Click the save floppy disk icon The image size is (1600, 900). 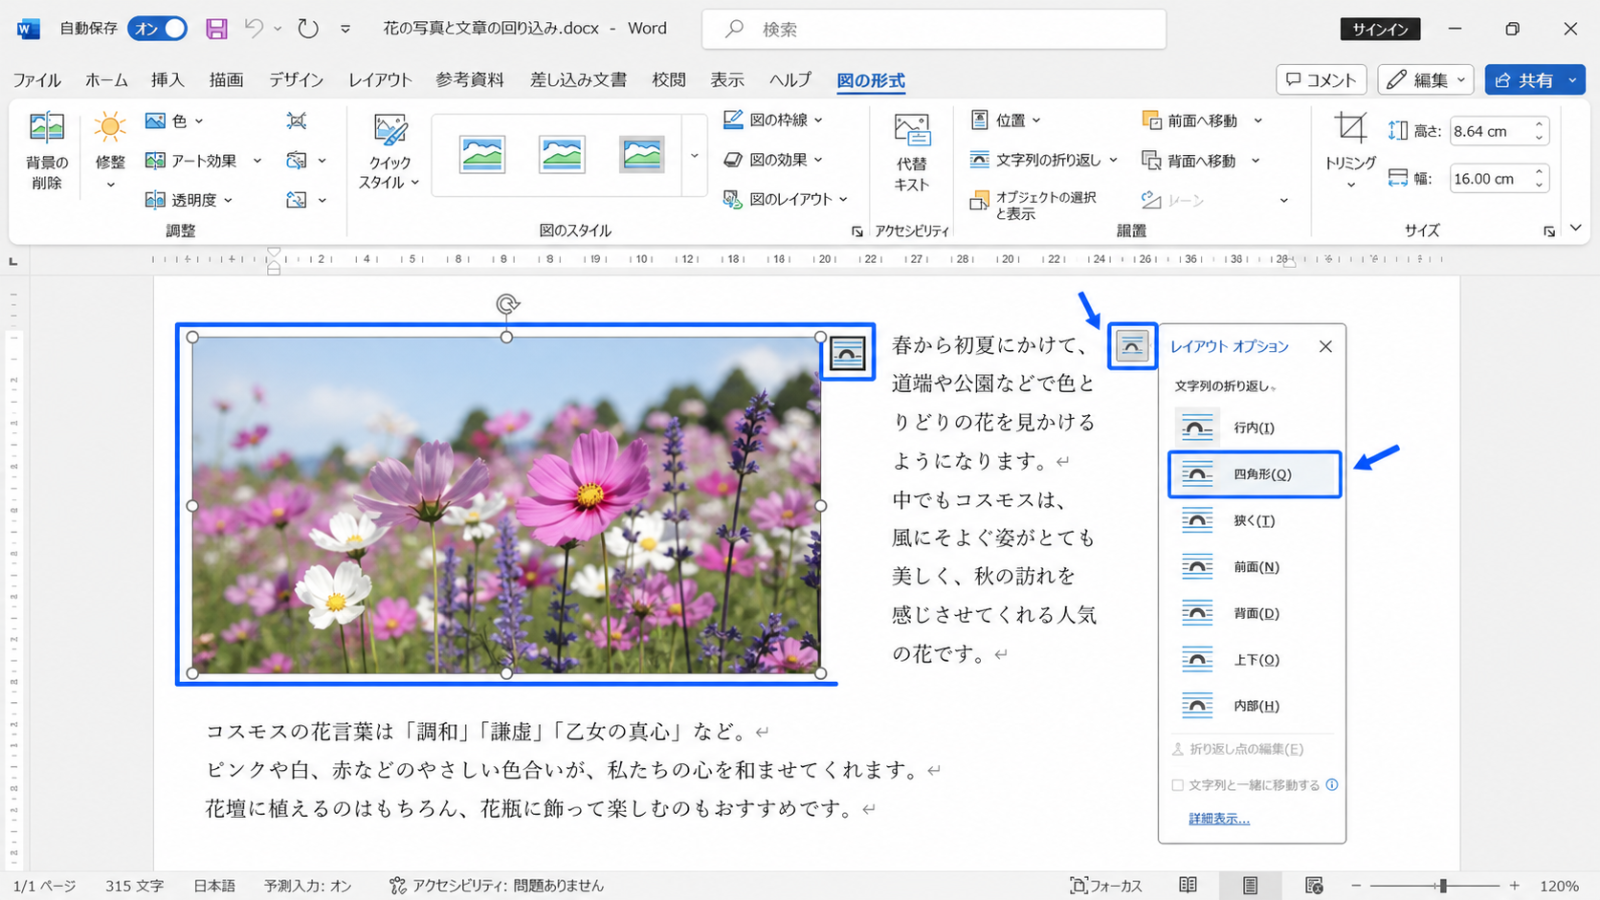pos(217,29)
